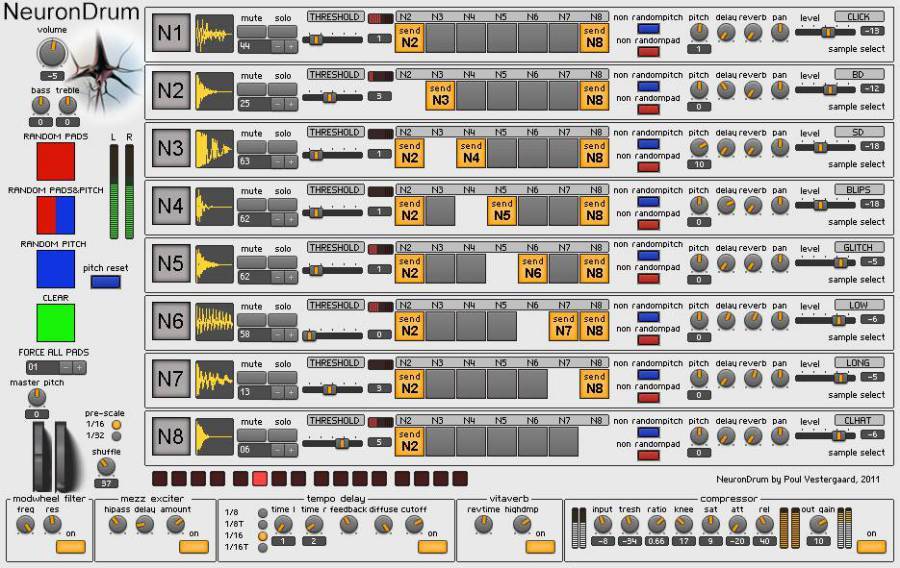Click the THRESHOLD label on N1
The height and width of the screenshot is (568, 900).
[x=334, y=17]
